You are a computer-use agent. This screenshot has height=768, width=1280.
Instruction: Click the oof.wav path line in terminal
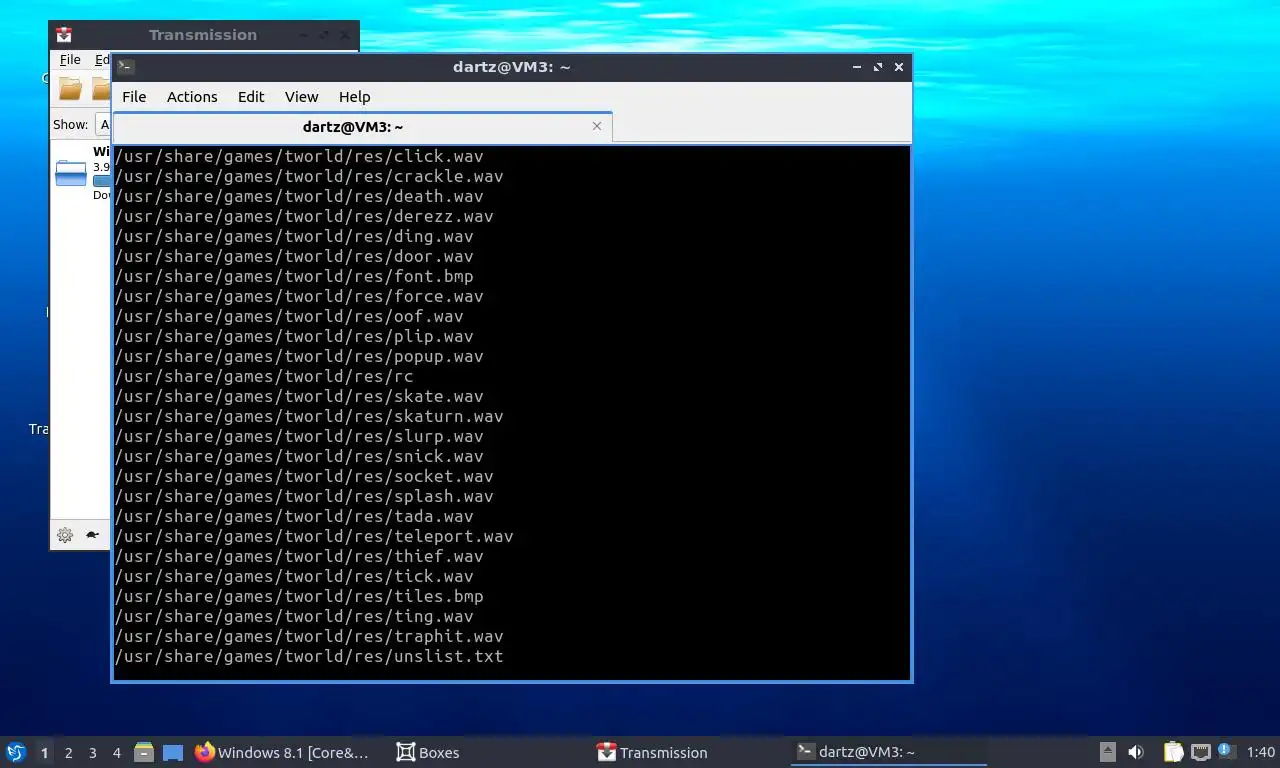pos(289,317)
